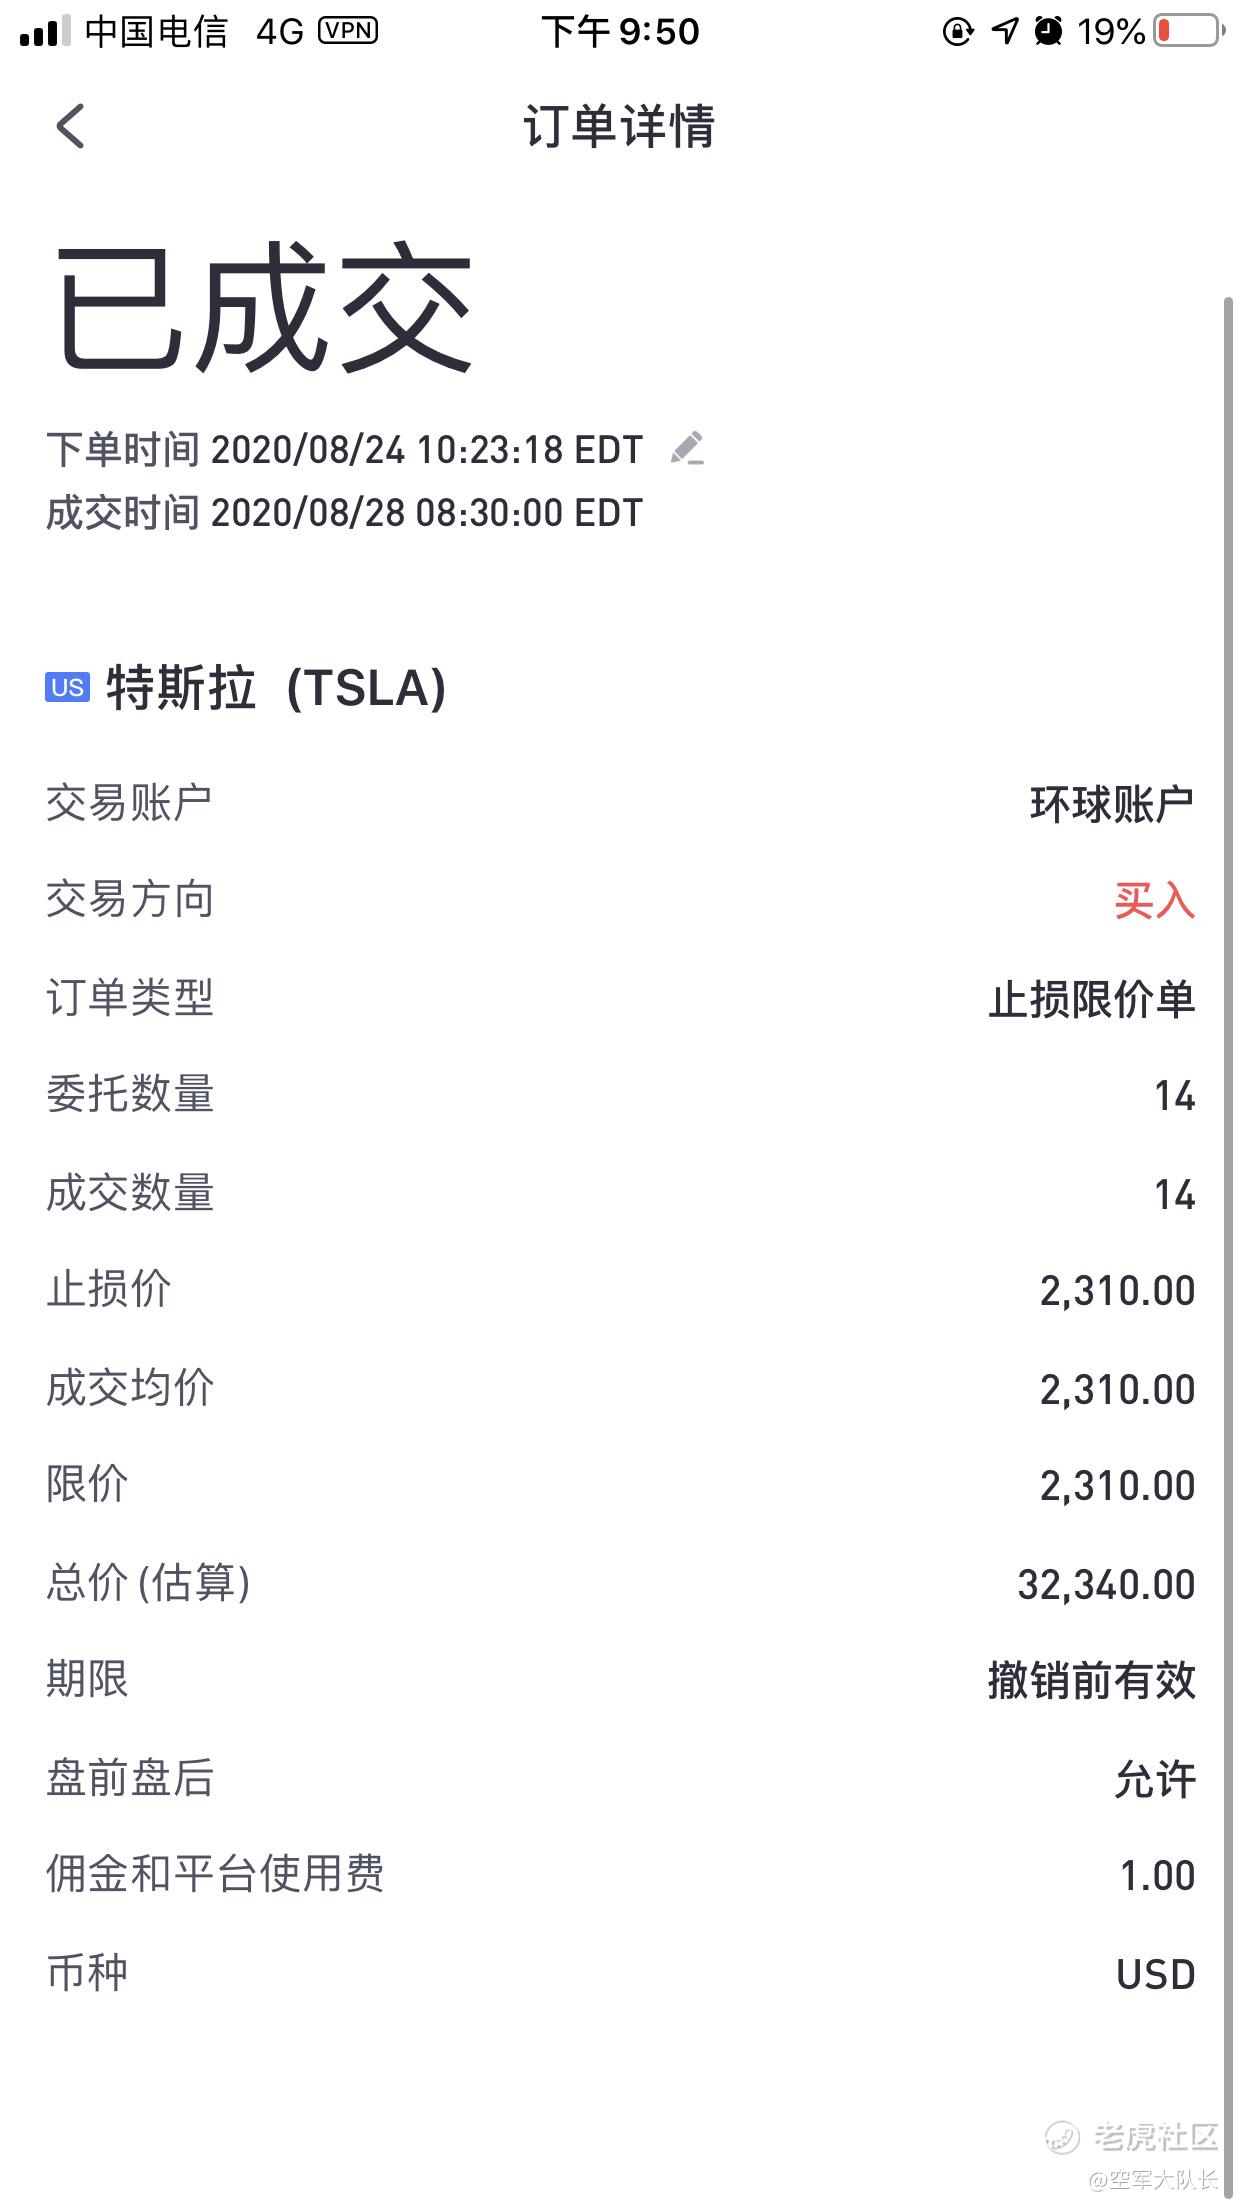Select the 订单详情 page title
This screenshot has width=1242, height=2208.
point(620,127)
